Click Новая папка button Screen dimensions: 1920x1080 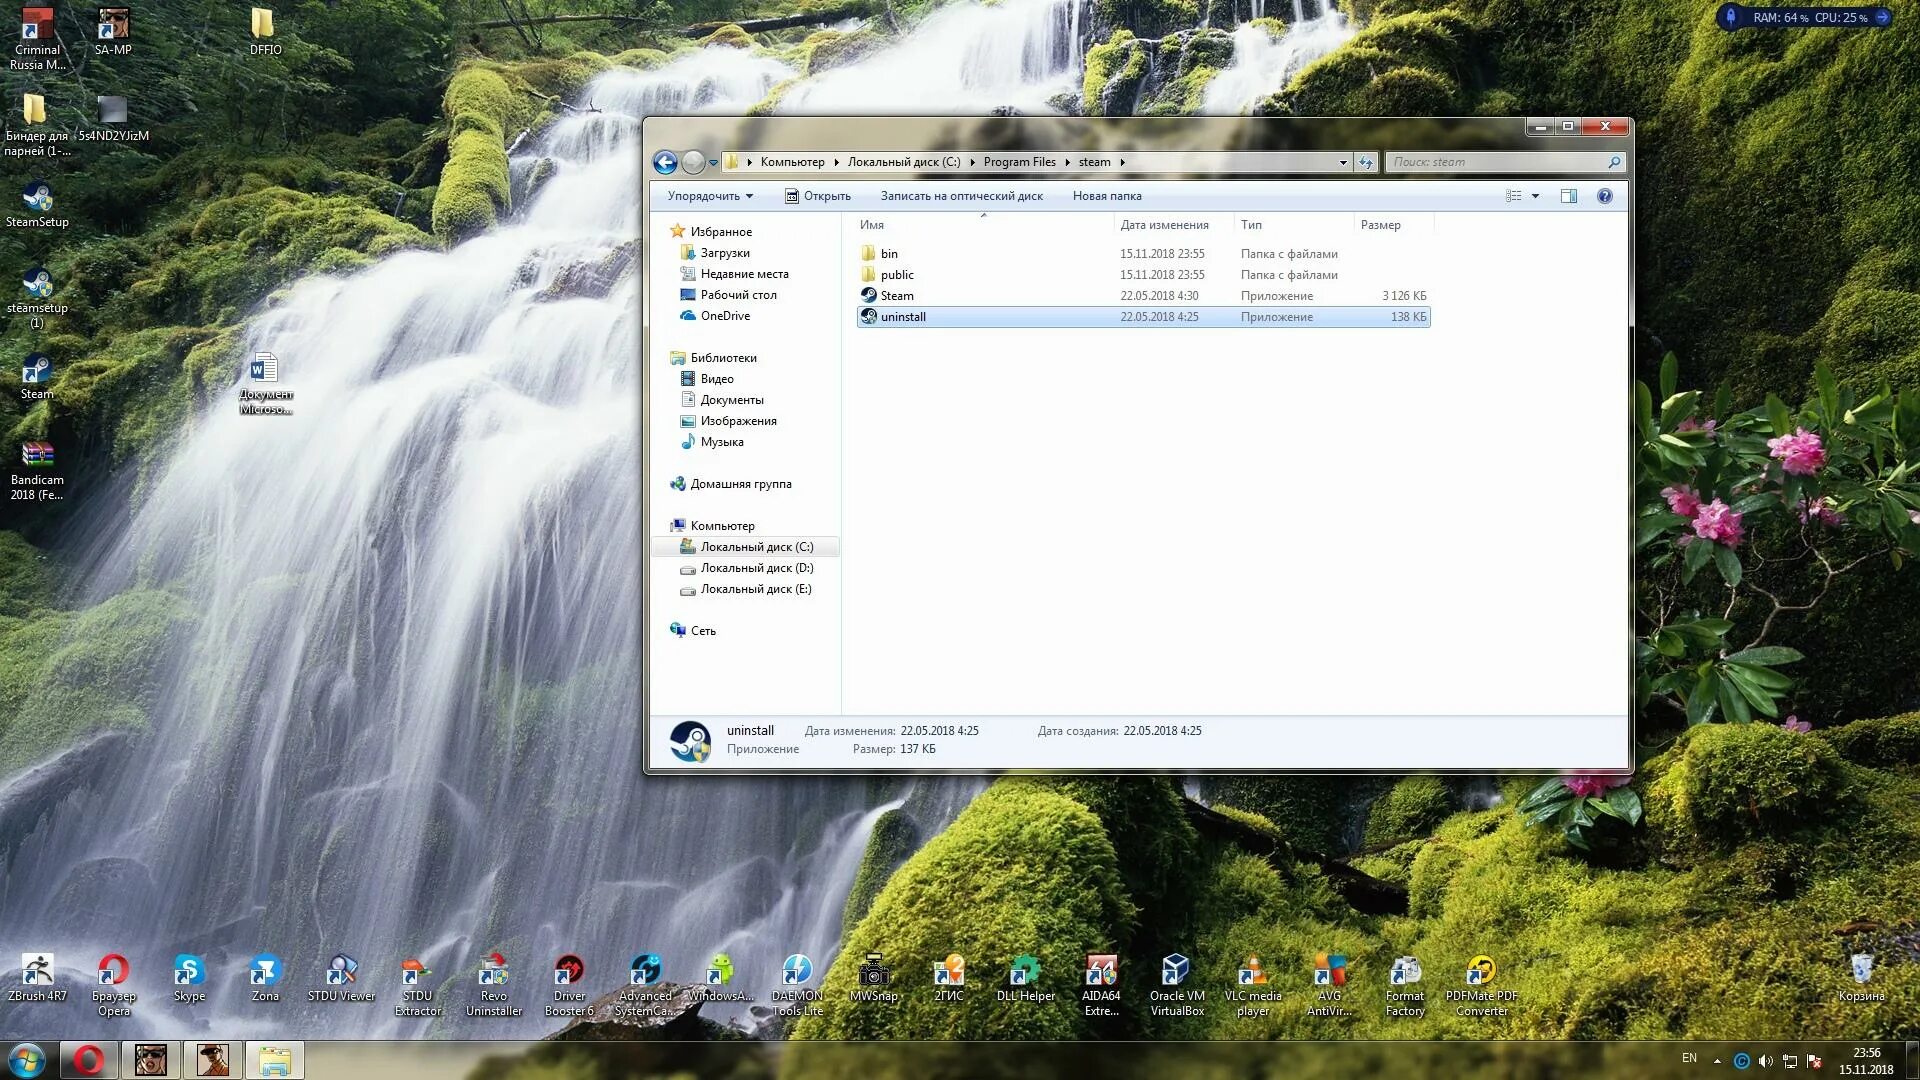click(x=1106, y=196)
